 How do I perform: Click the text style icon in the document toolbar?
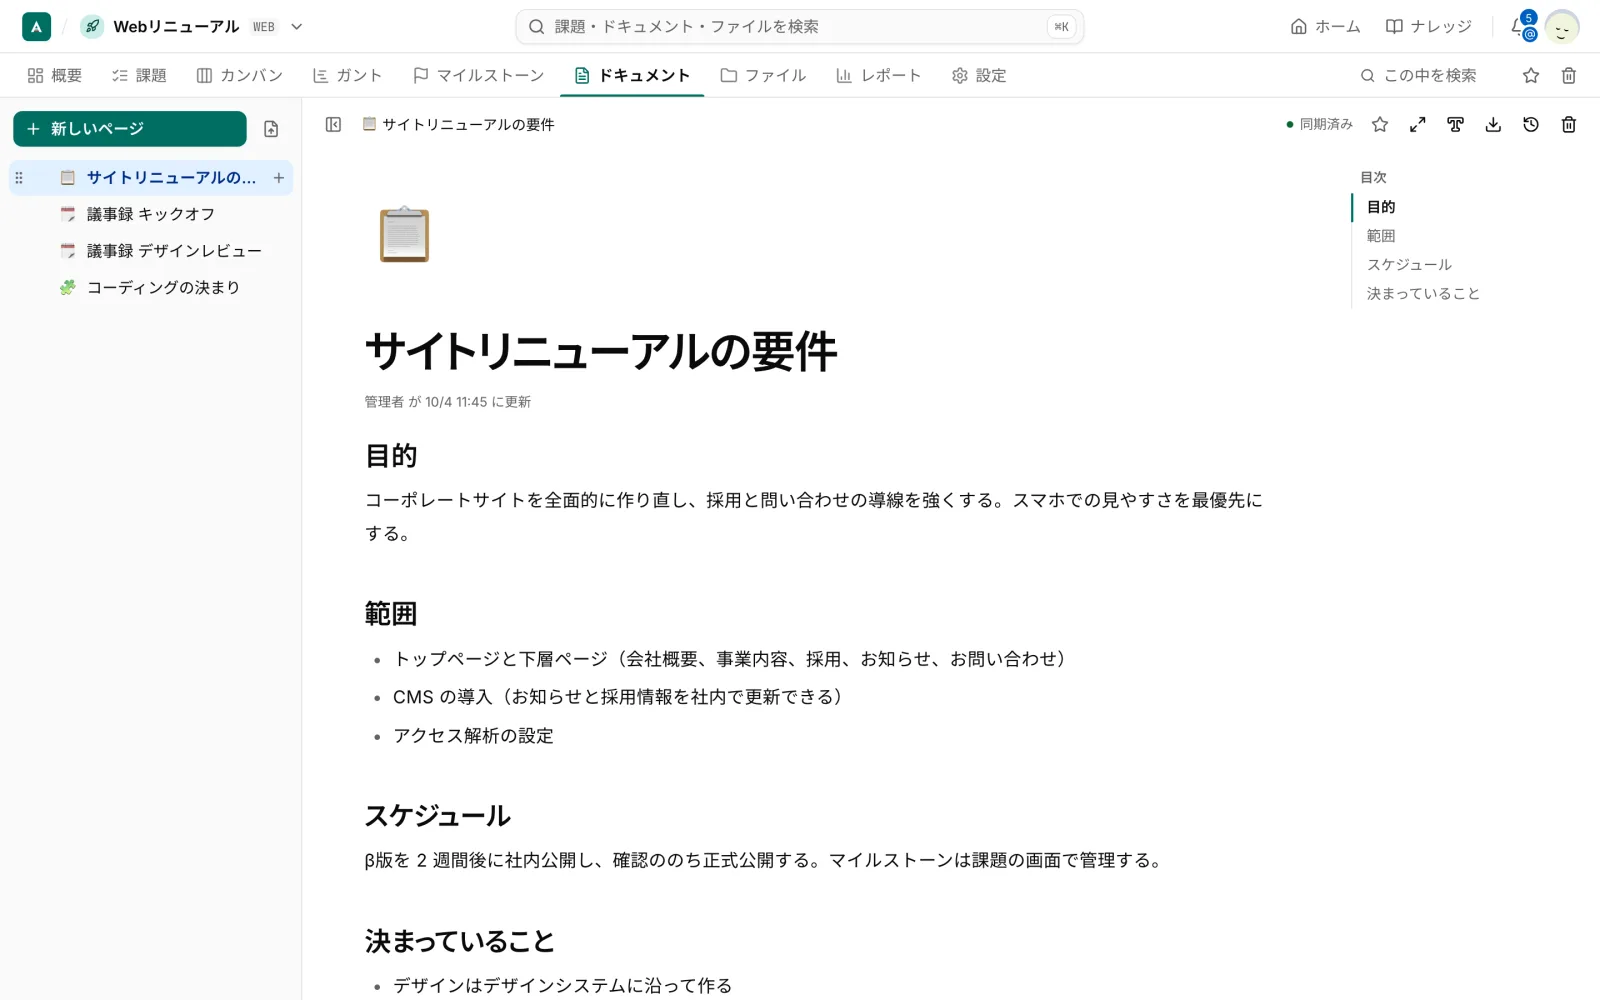pos(1455,124)
